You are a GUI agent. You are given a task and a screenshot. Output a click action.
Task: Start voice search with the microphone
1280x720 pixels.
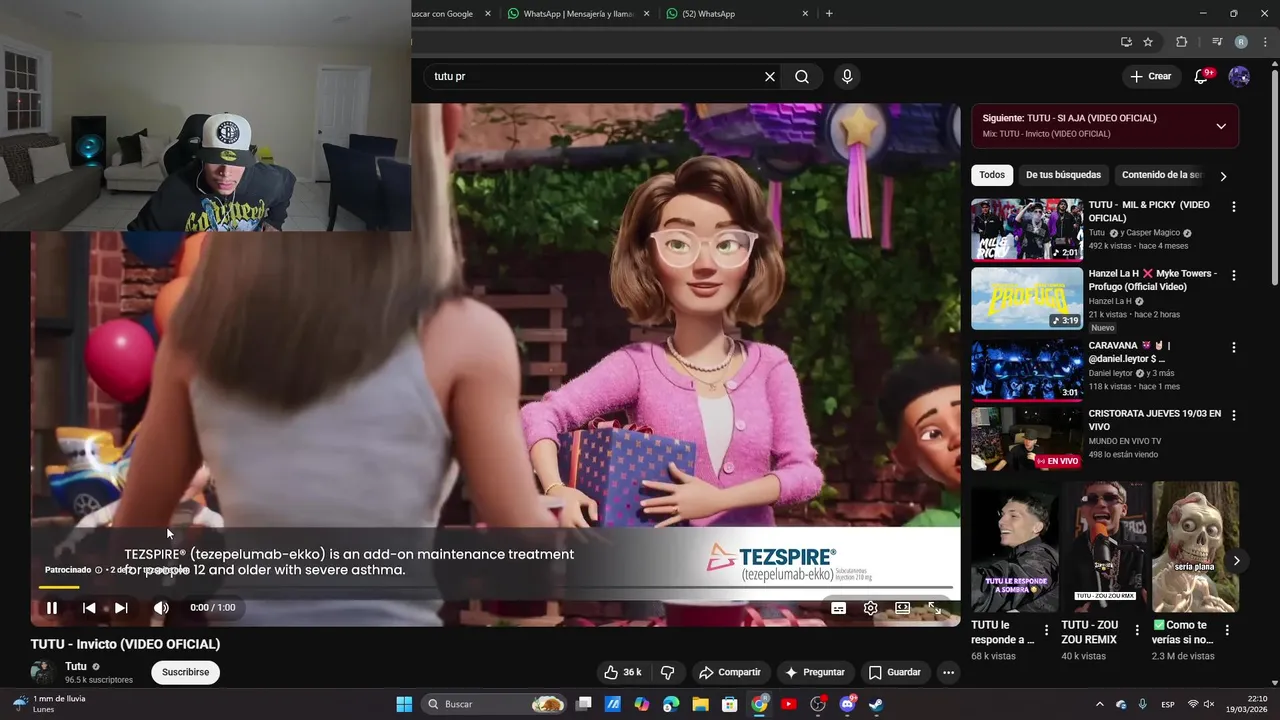click(x=847, y=76)
